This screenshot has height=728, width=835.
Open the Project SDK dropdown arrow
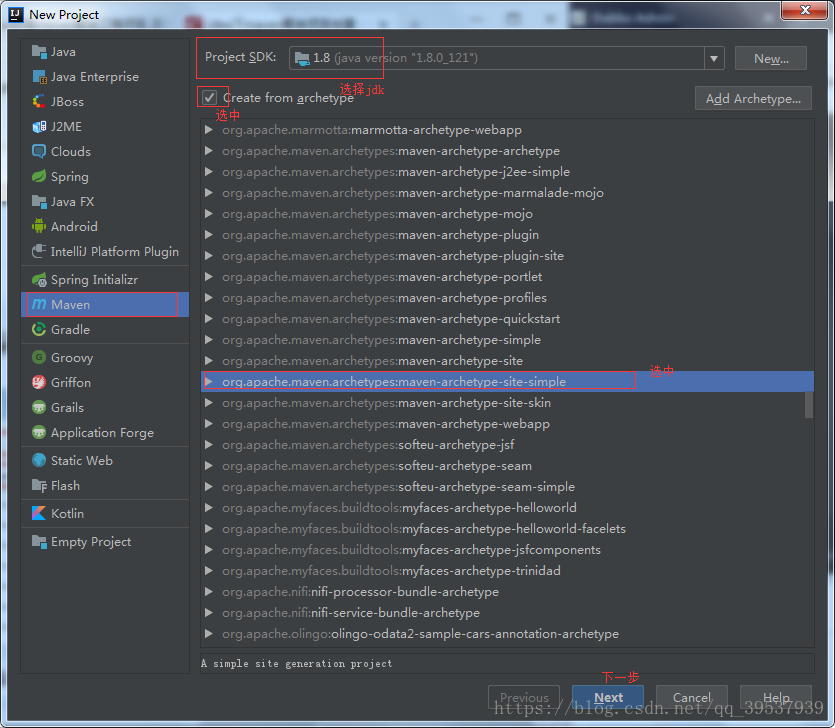pos(714,58)
